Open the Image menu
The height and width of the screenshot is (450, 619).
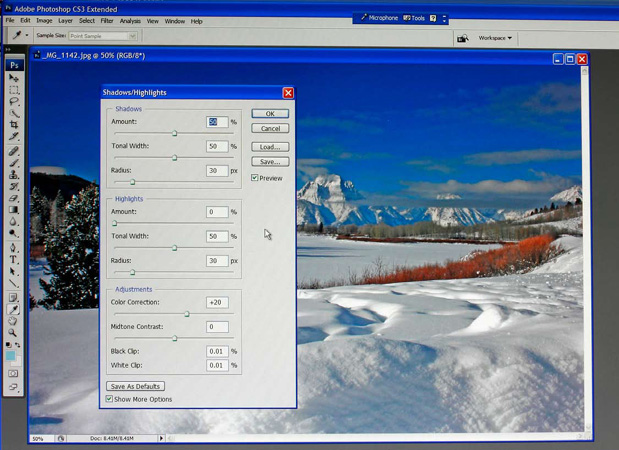click(44, 21)
